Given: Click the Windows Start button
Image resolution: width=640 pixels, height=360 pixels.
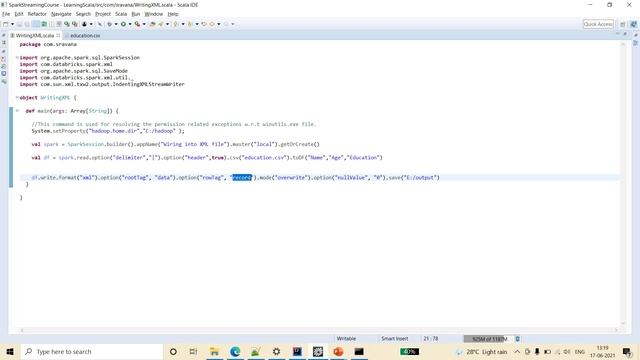Looking at the screenshot, I should pyautogui.click(x=10, y=351).
